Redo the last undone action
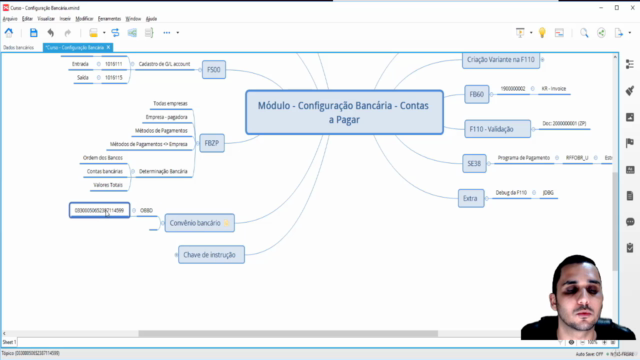Screen dimensions: 640x360 tap(67, 33)
